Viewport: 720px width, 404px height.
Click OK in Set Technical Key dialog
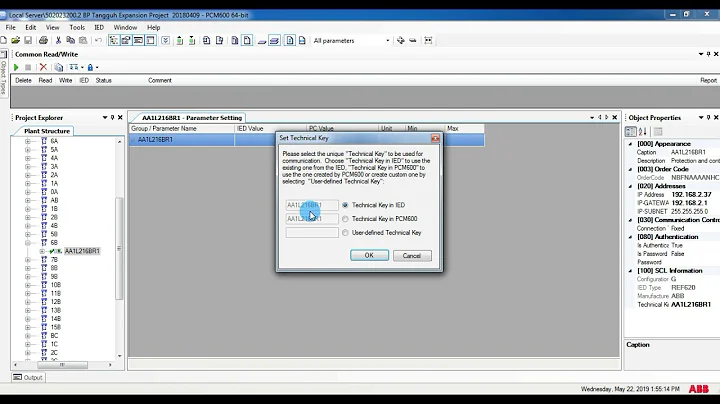[x=369, y=255]
